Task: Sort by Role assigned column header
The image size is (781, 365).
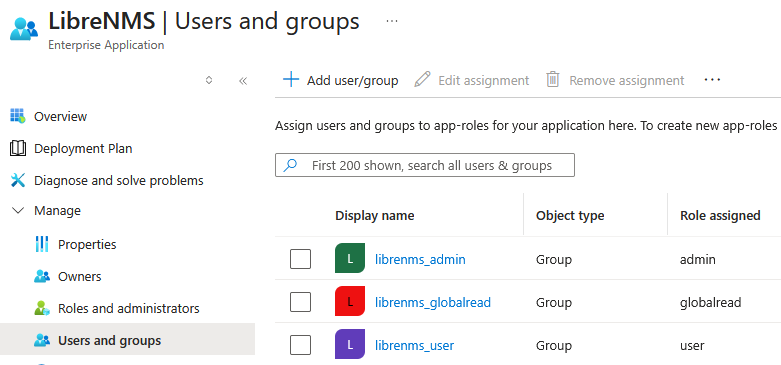Action: pos(720,216)
